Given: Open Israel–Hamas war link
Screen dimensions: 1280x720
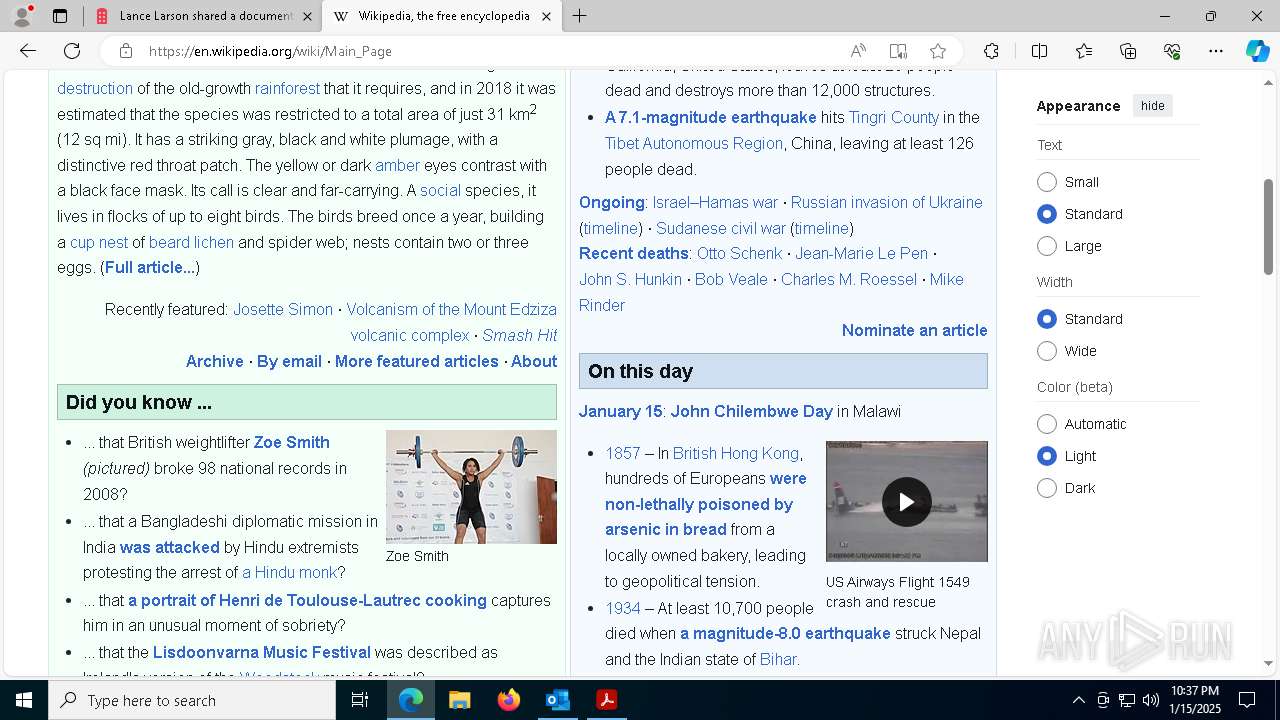Looking at the screenshot, I should point(715,202).
